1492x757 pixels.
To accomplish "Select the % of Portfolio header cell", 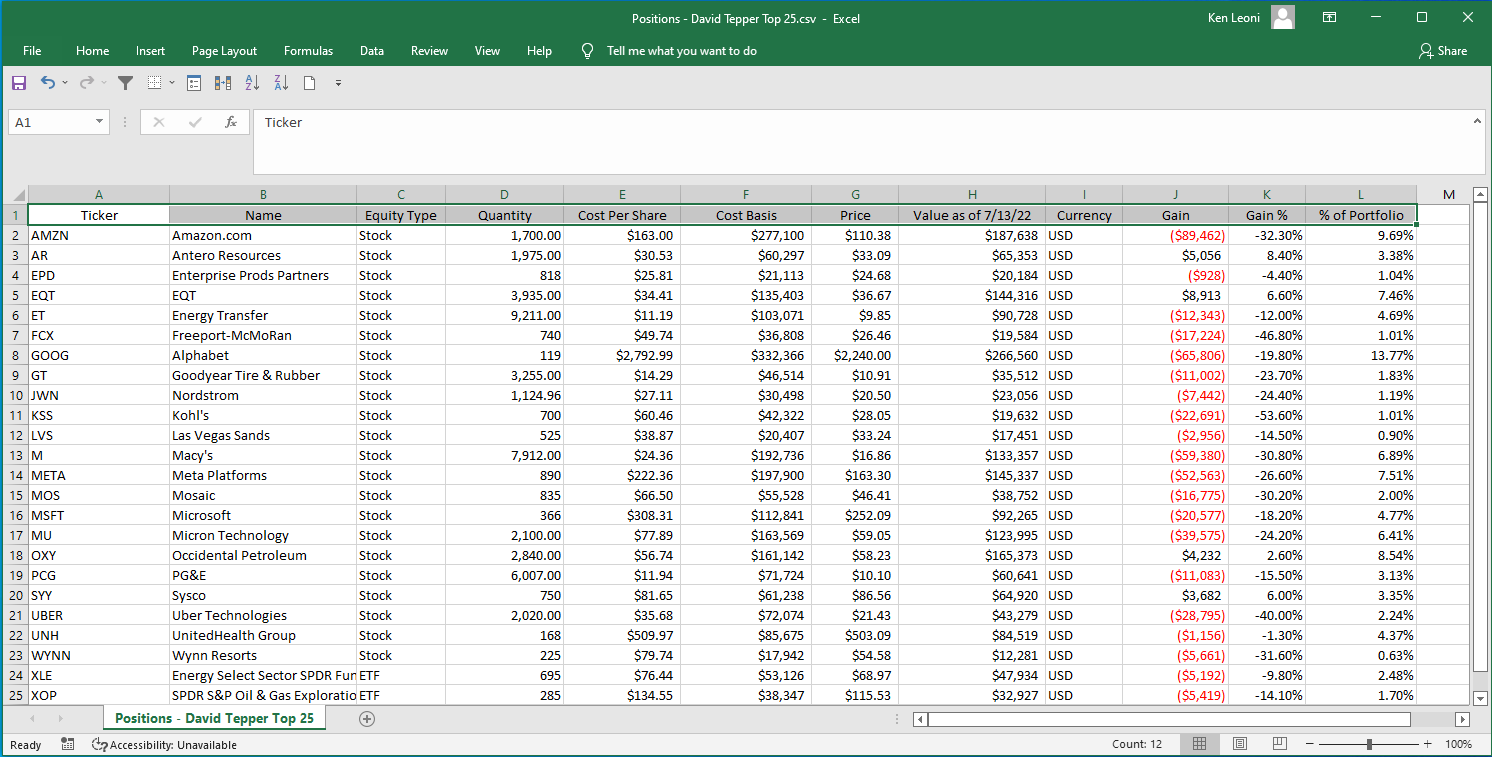I will [1361, 215].
